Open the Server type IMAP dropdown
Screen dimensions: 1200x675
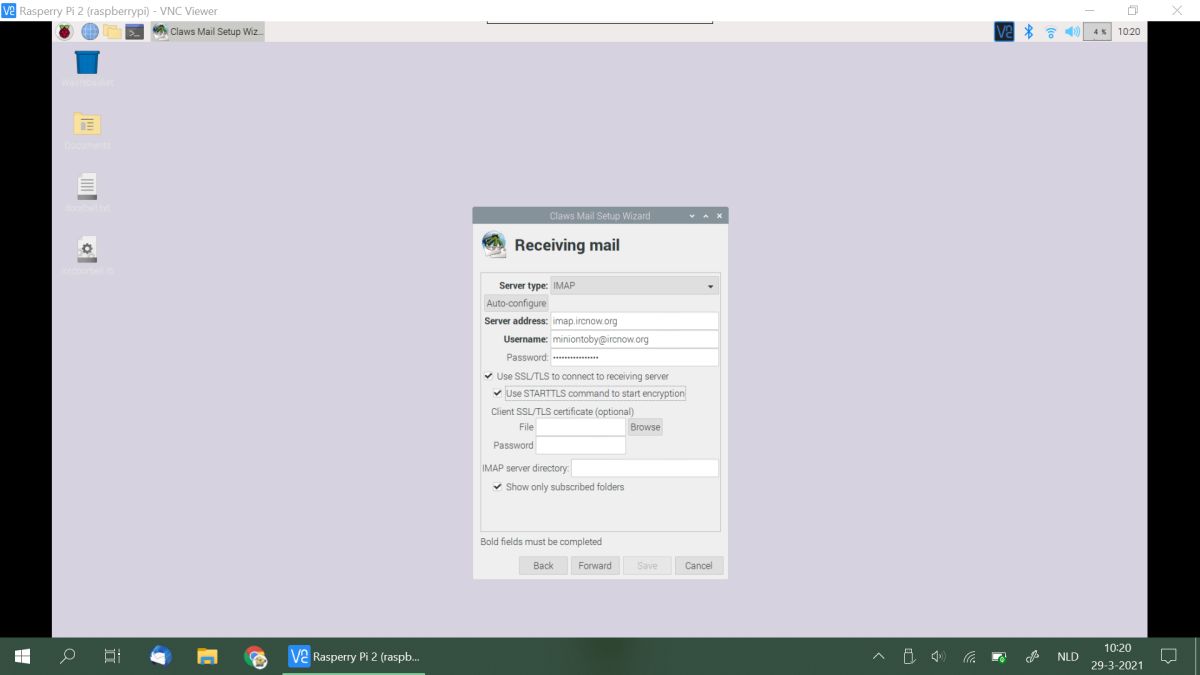[634, 286]
